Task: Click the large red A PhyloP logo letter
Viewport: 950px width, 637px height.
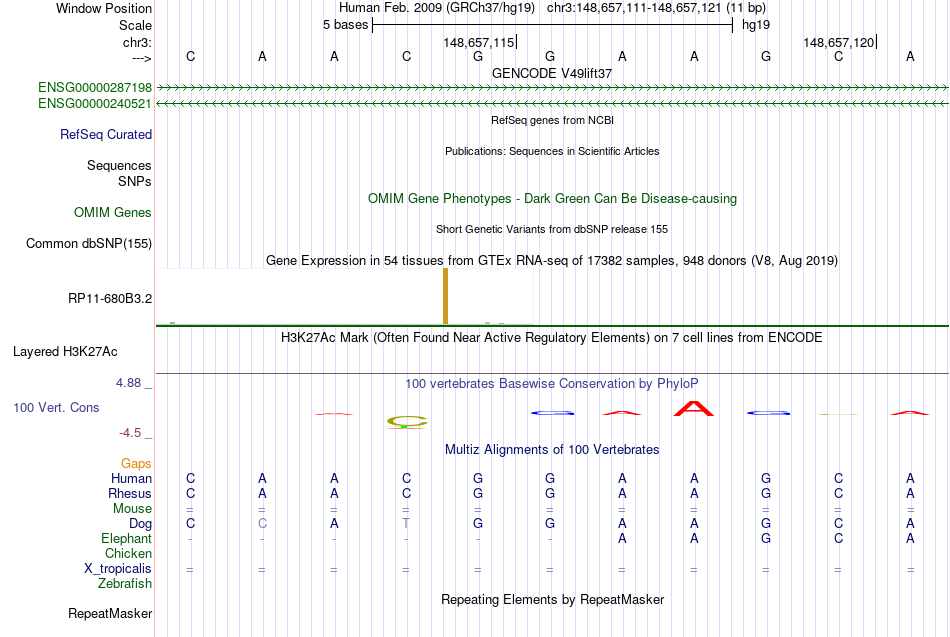Action: click(694, 409)
